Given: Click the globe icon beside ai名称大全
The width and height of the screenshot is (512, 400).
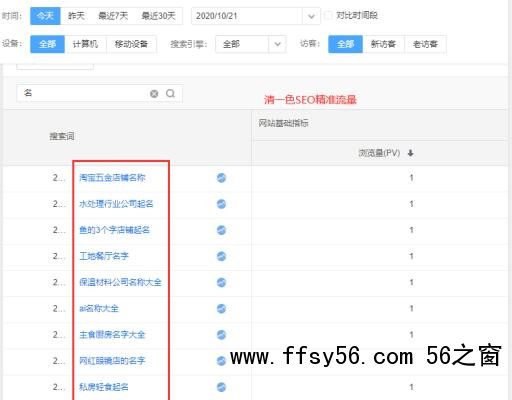Looking at the screenshot, I should (221, 308).
